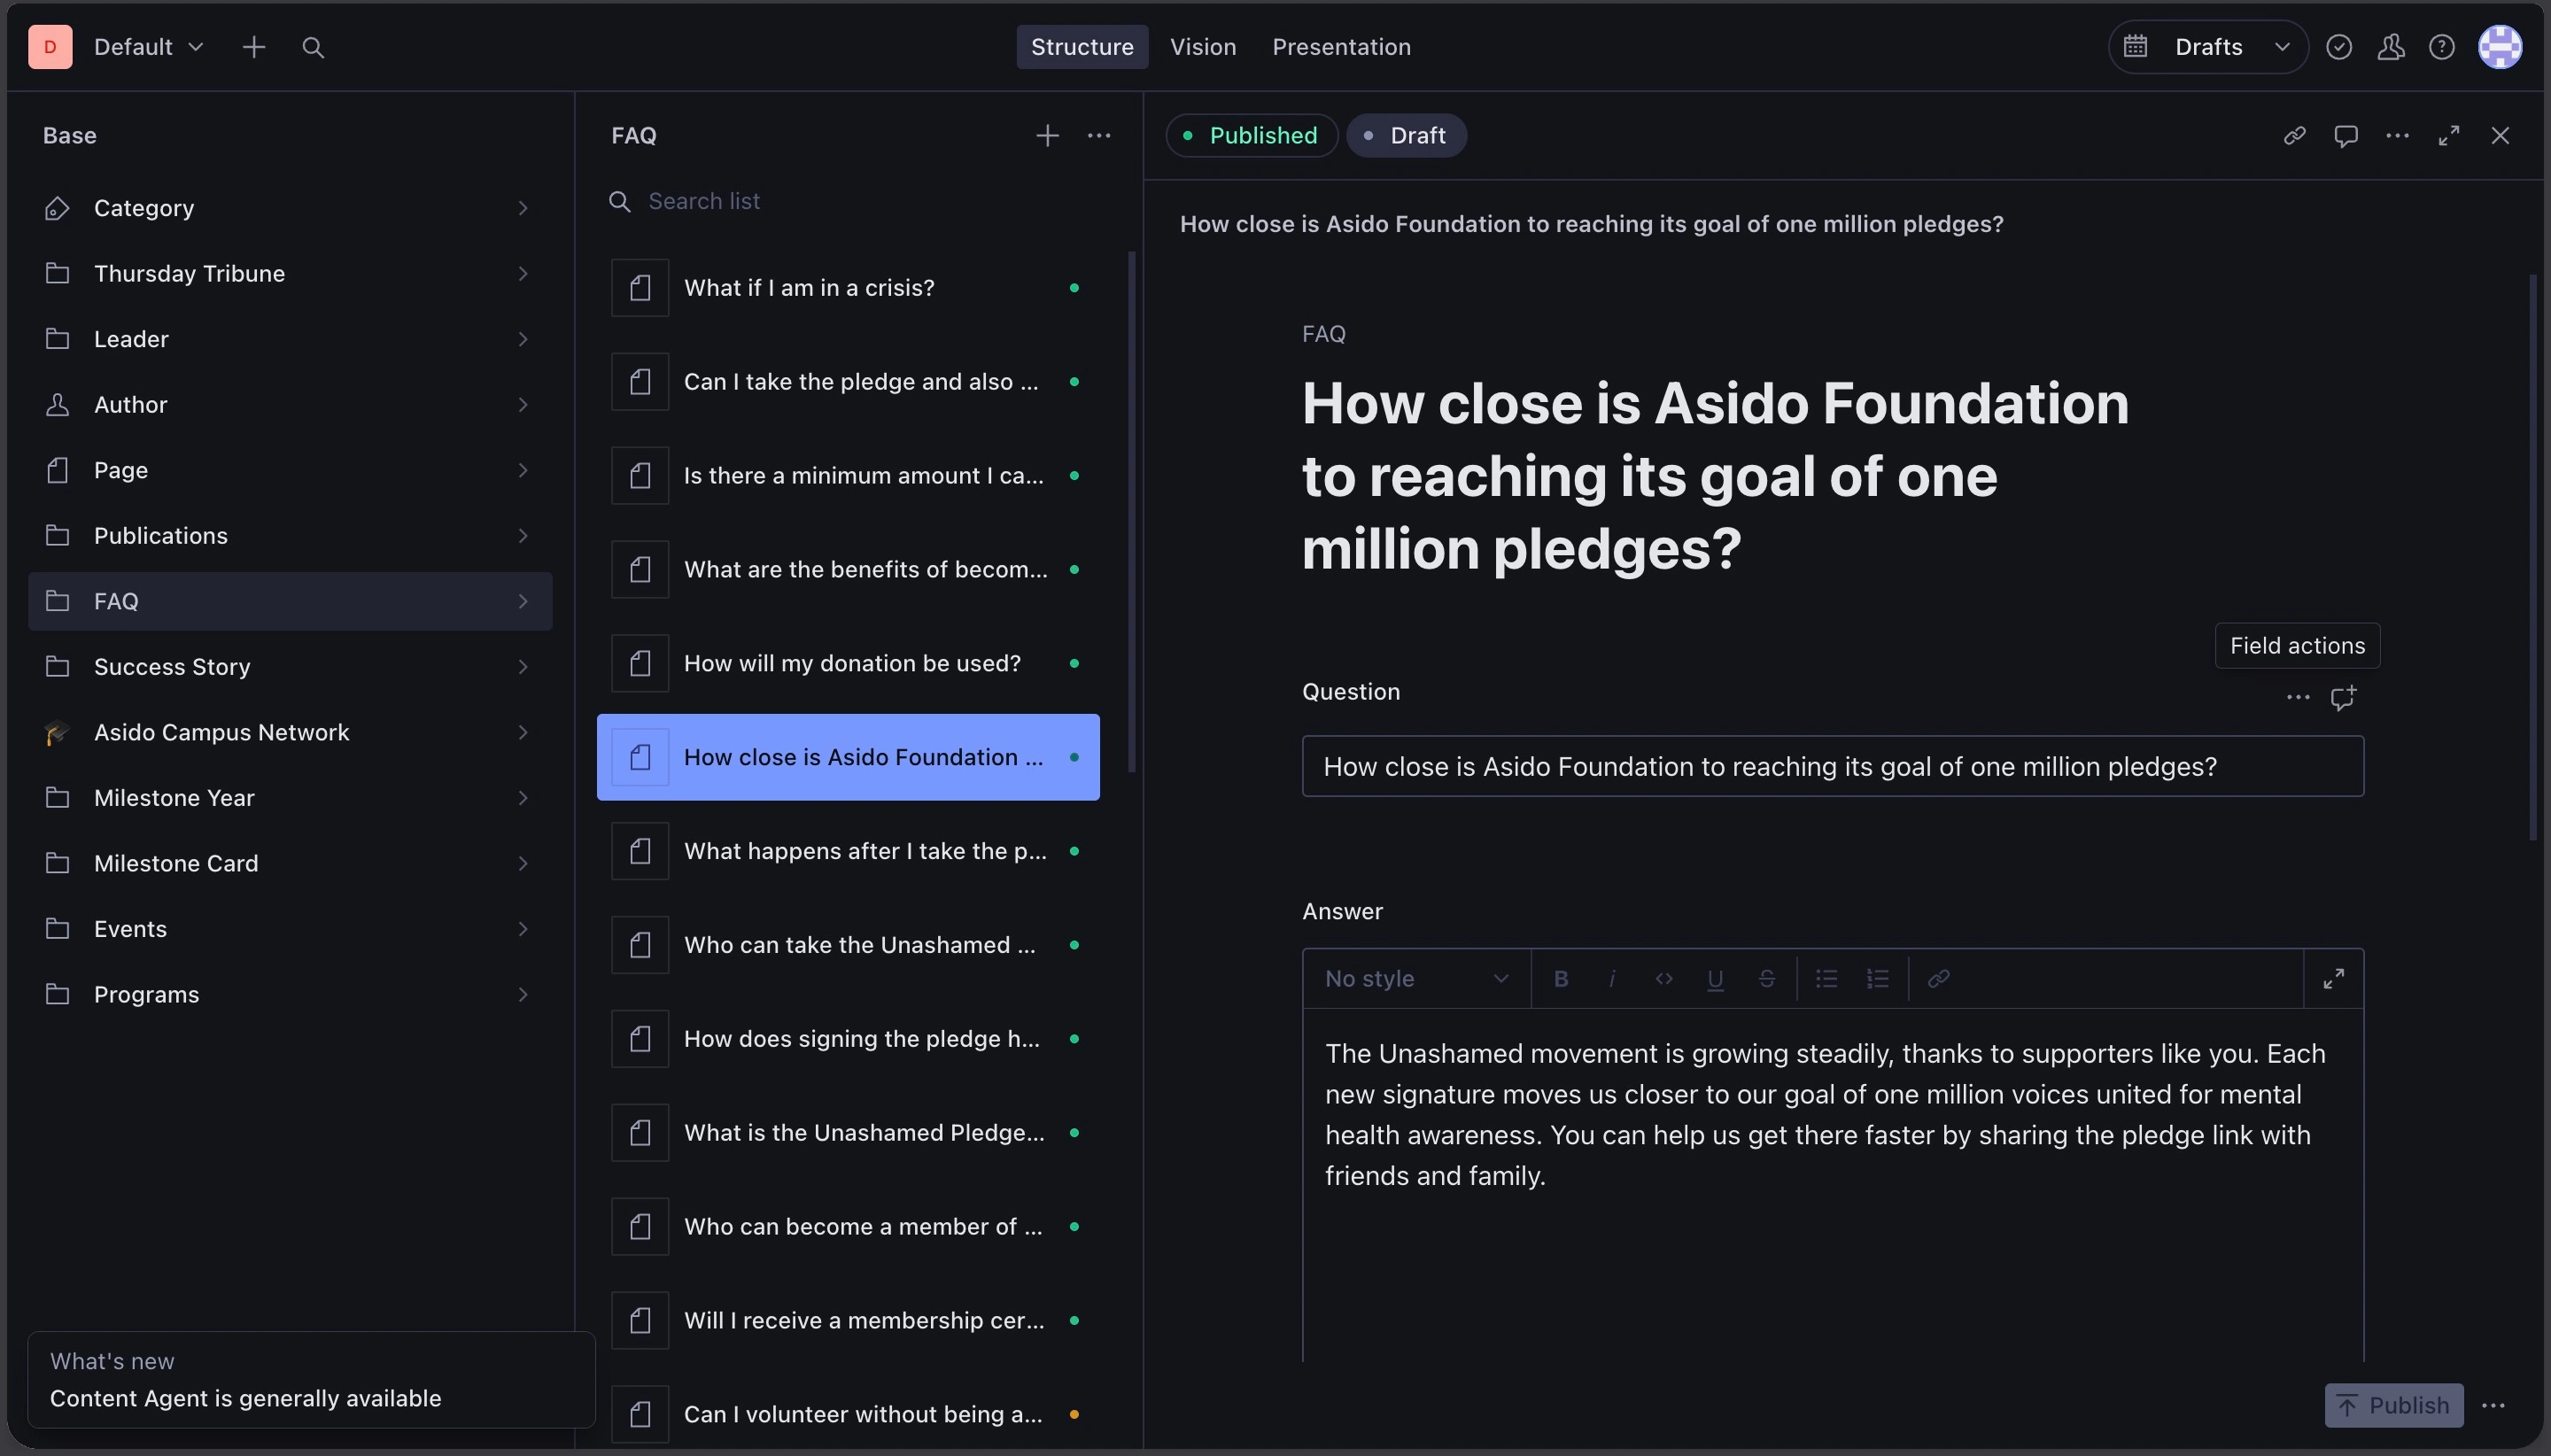The image size is (2551, 1456).
Task: Open the help question mark icon
Action: click(x=2441, y=46)
